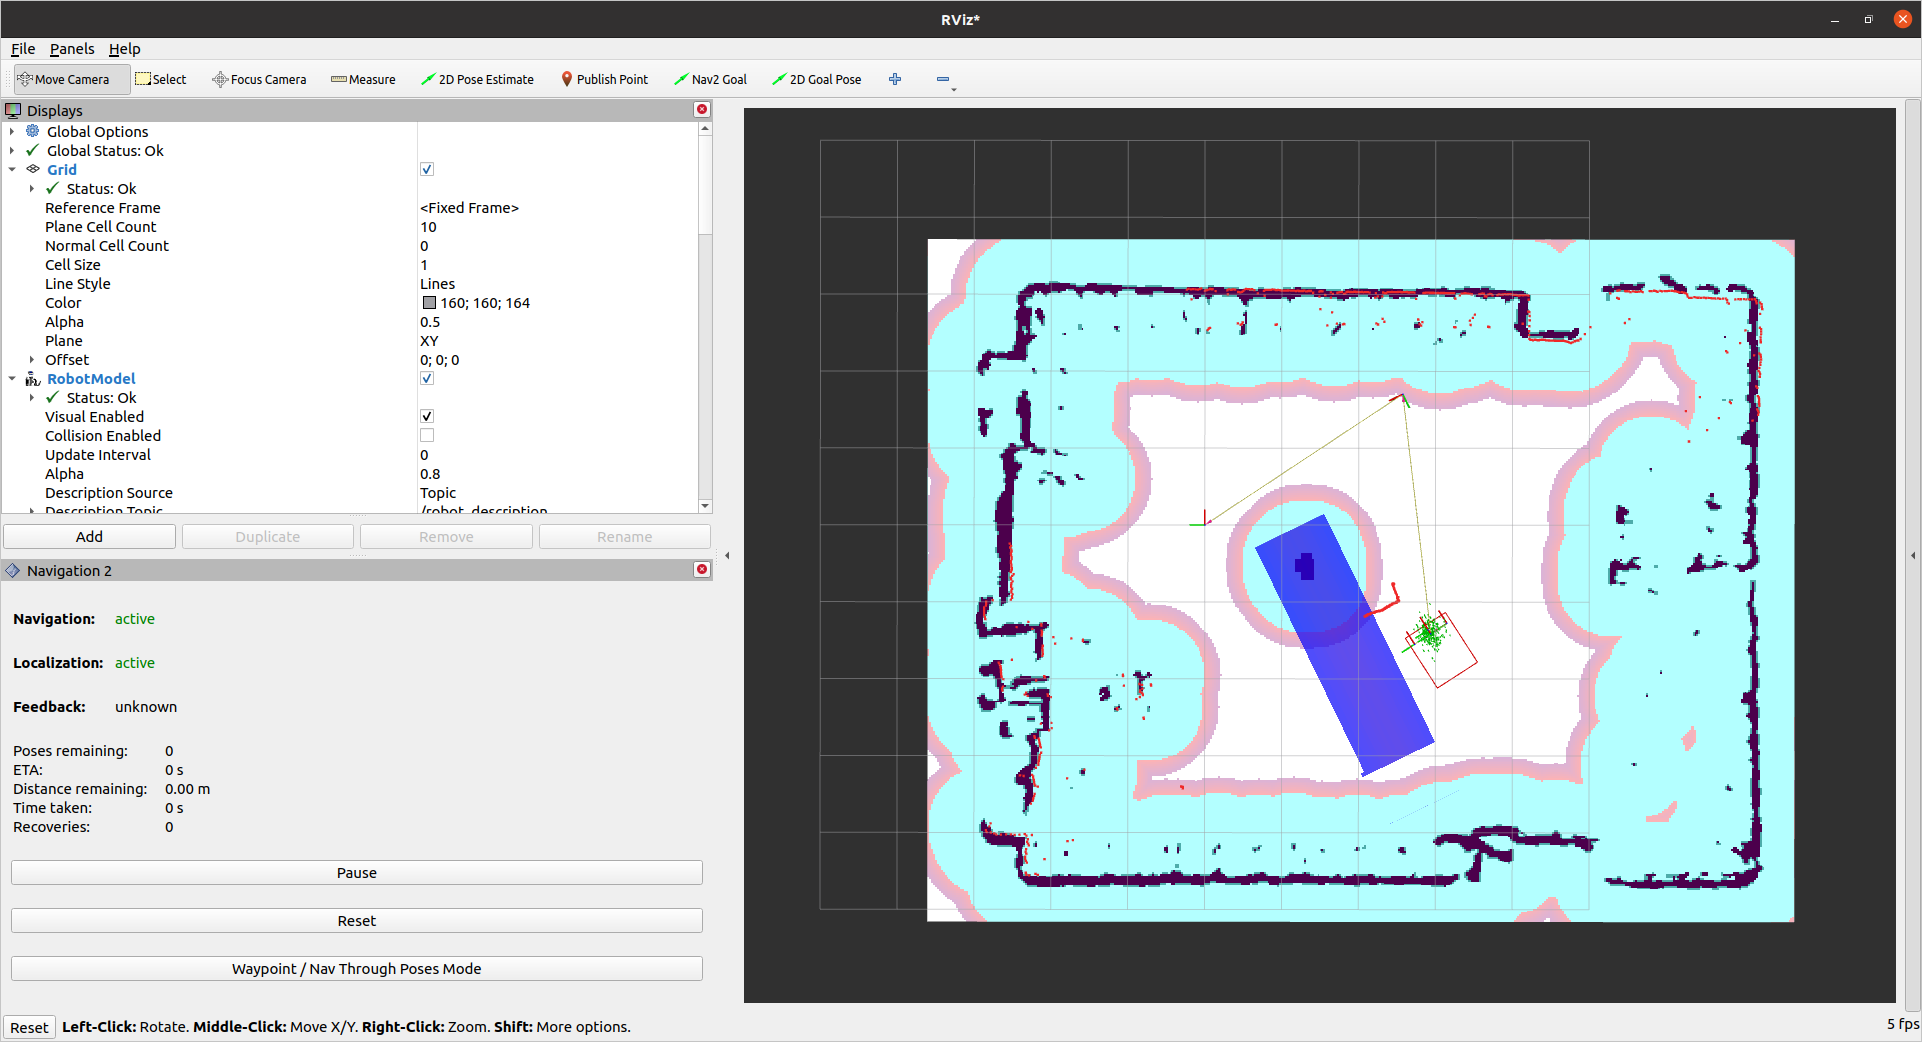
Task: Click the Add display button
Action: (89, 537)
